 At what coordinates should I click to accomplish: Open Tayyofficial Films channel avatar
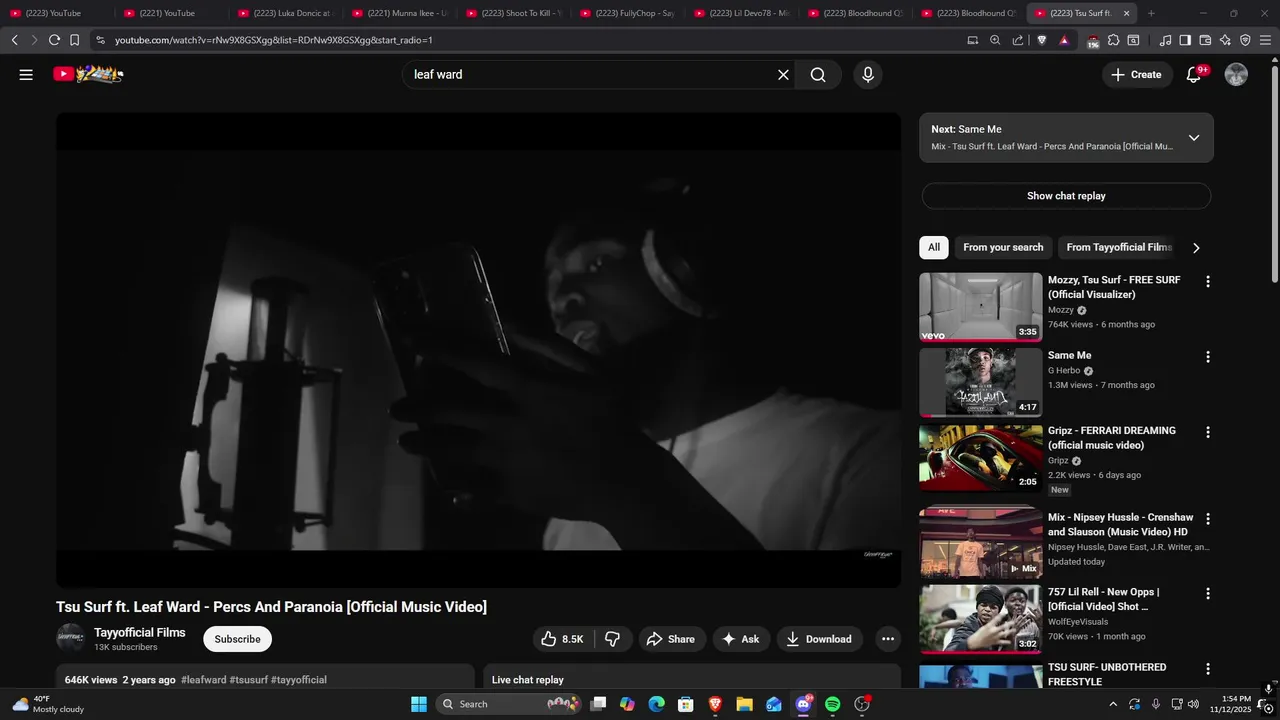[71, 639]
